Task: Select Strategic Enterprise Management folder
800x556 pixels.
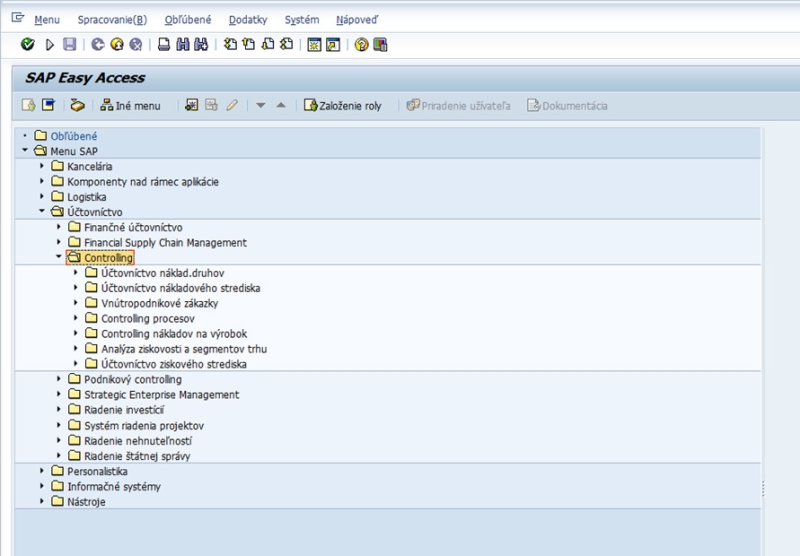Action: point(154,395)
